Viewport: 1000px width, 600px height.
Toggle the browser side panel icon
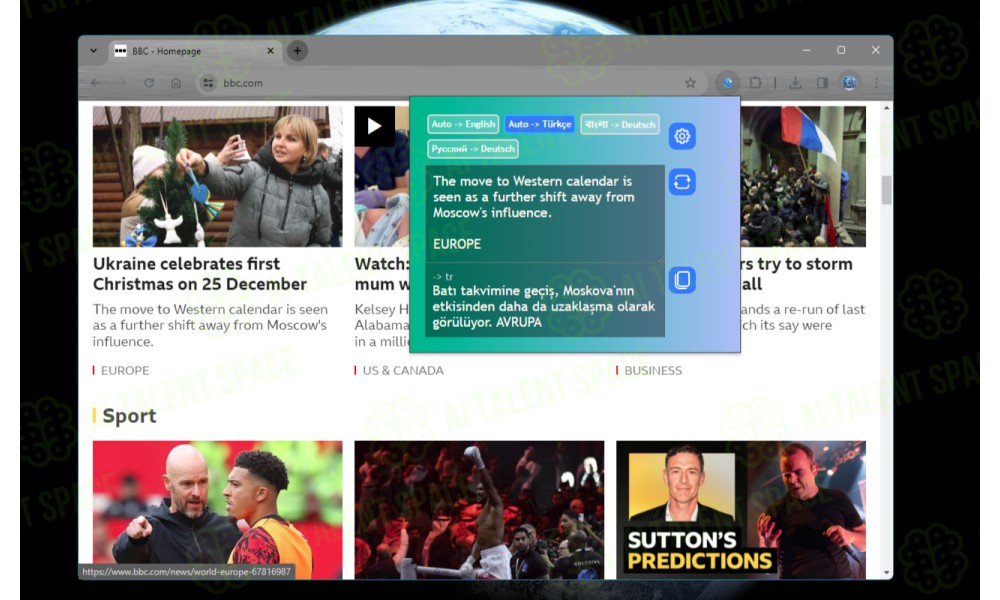(822, 83)
